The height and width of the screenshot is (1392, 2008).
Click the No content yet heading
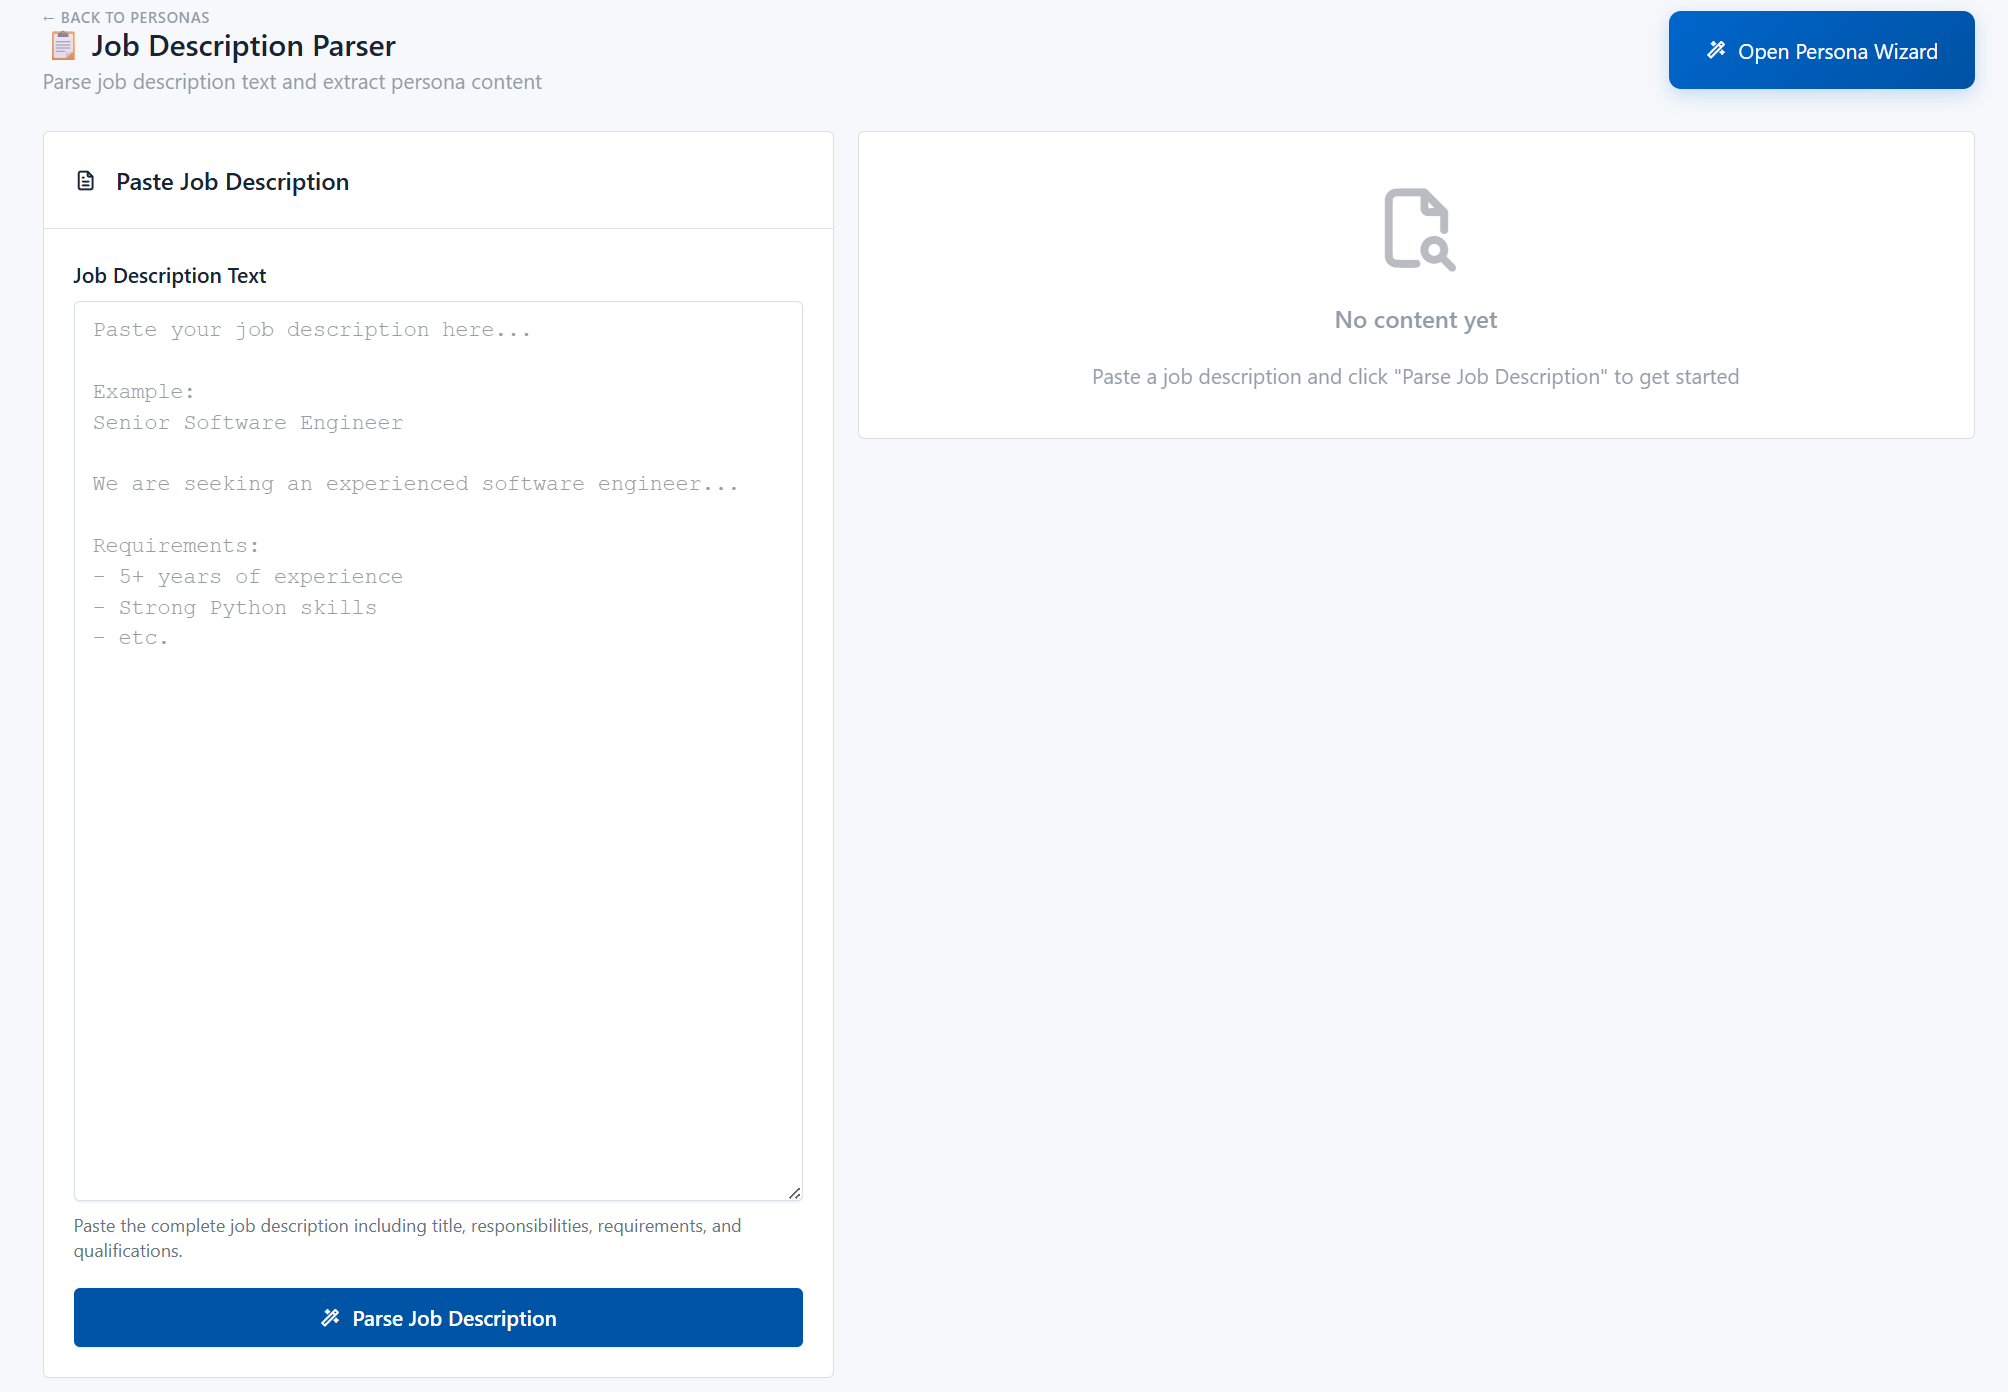[x=1415, y=320]
